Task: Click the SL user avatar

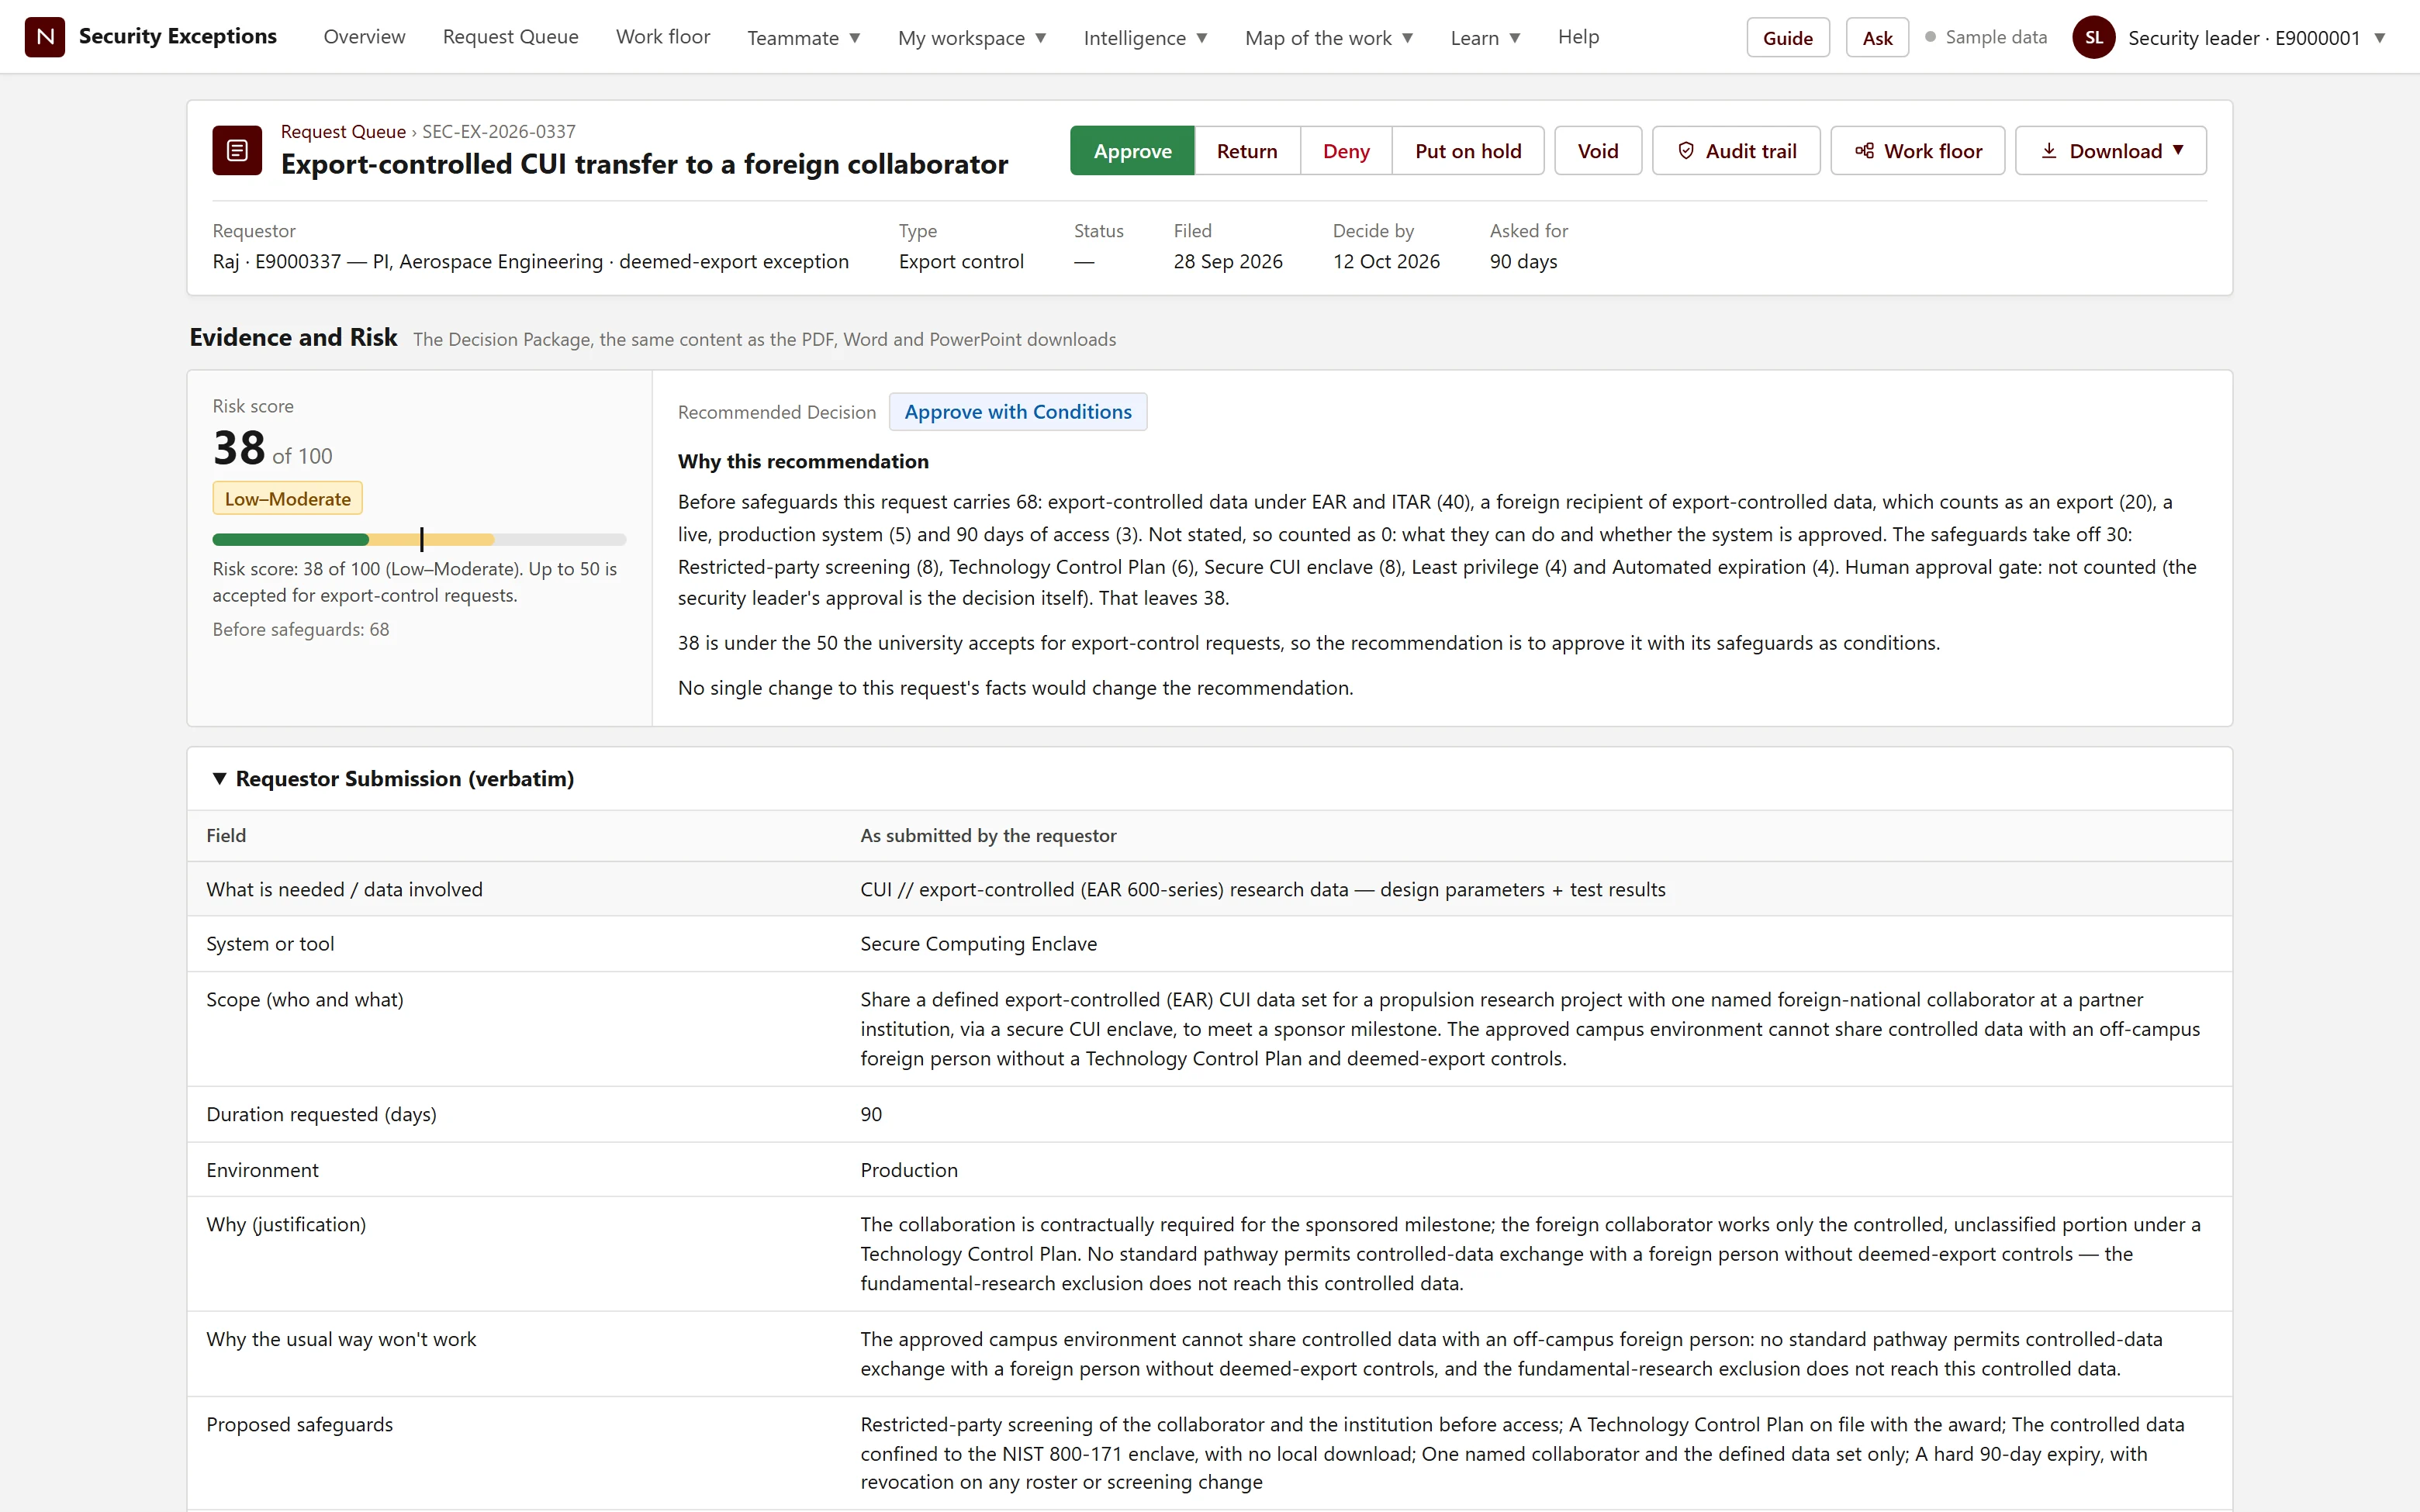Action: [2093, 38]
